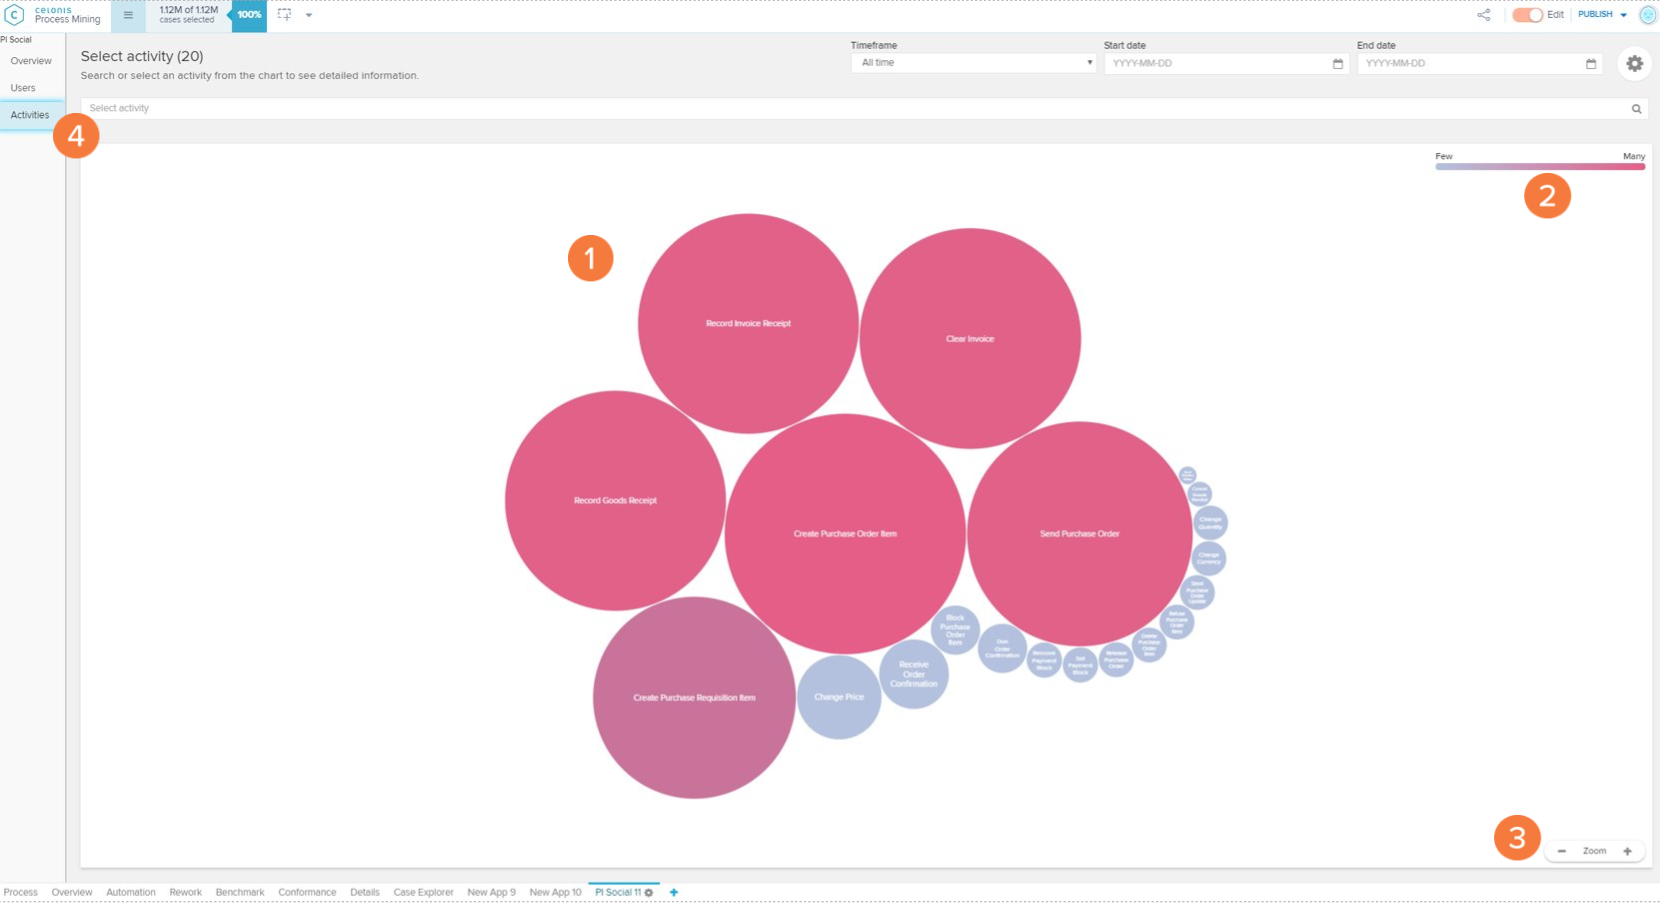
Task: Switch to the Case Explorer tab
Action: pyautogui.click(x=423, y=892)
